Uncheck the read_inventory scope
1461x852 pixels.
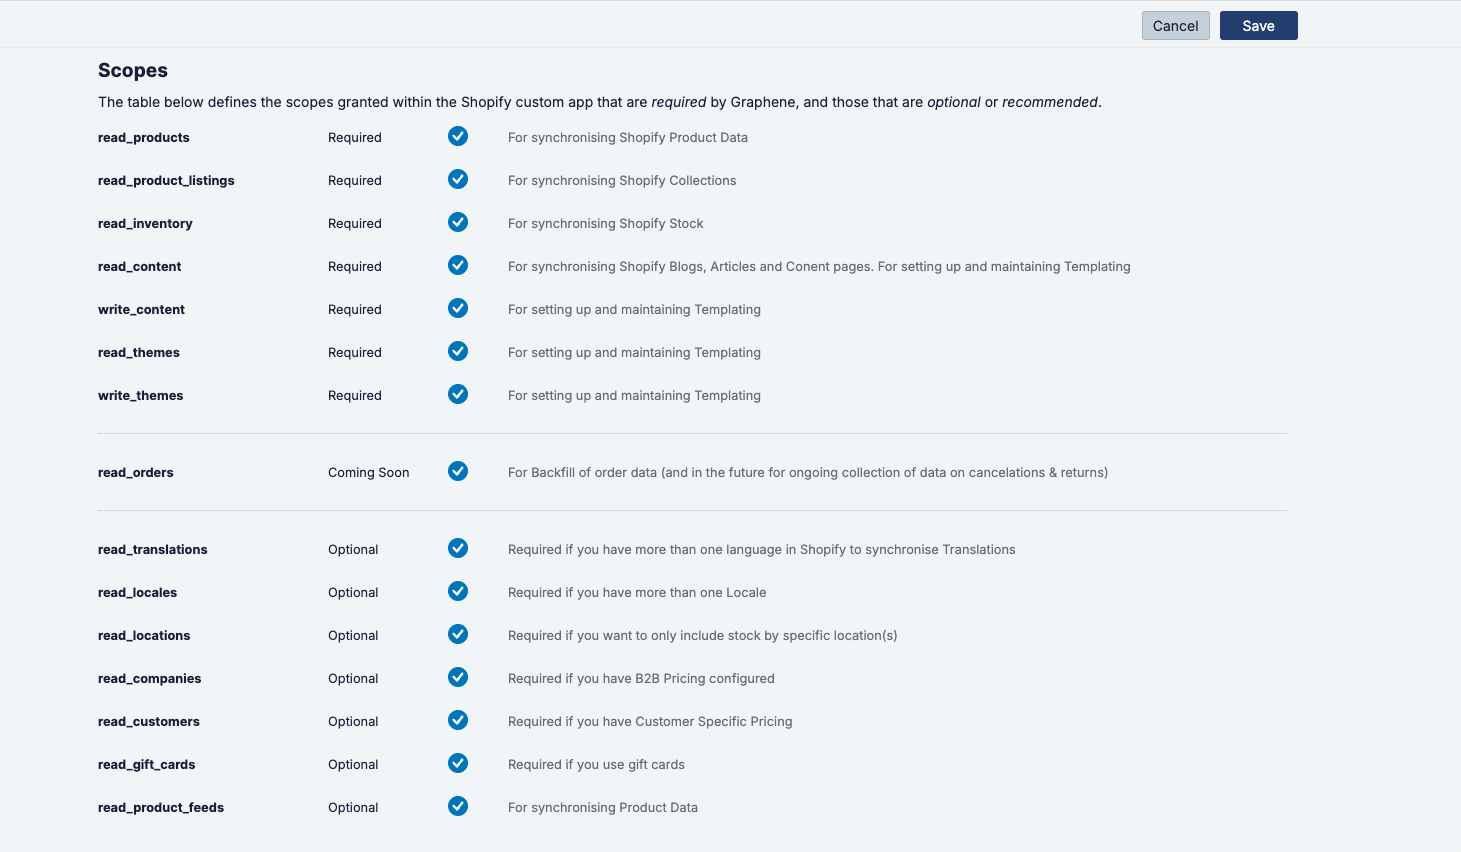pyautogui.click(x=458, y=222)
